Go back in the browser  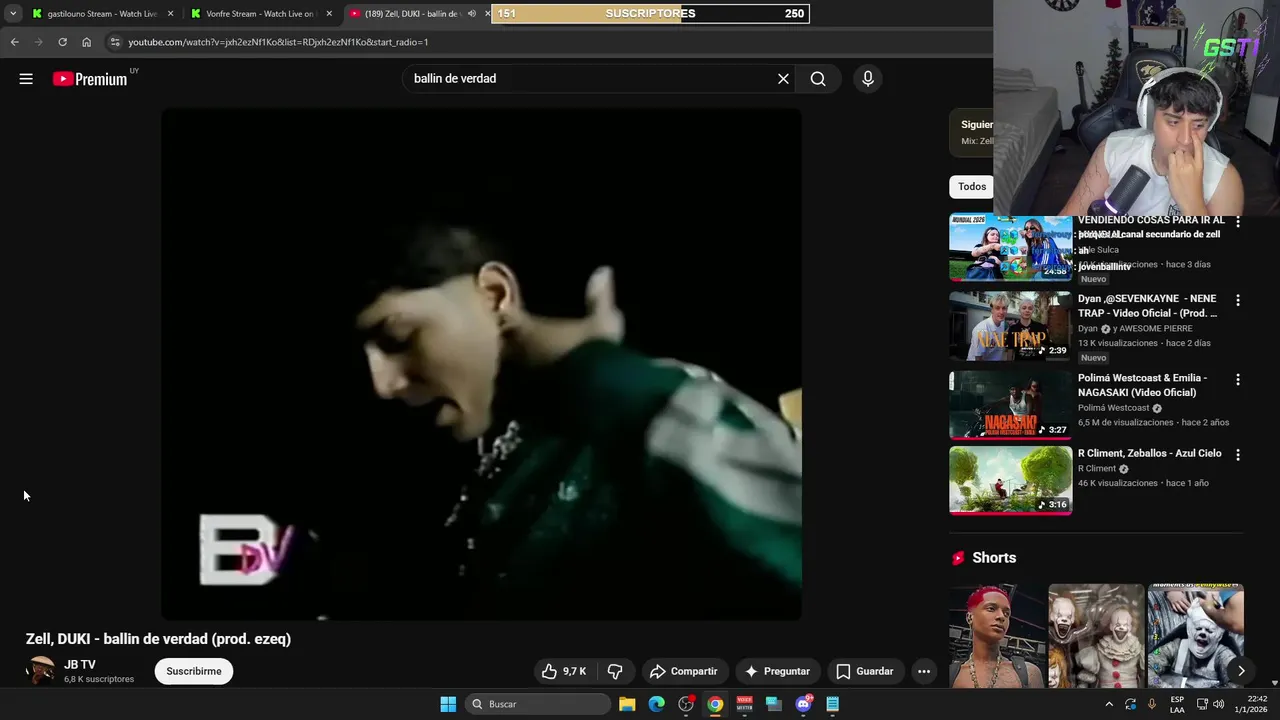15,42
